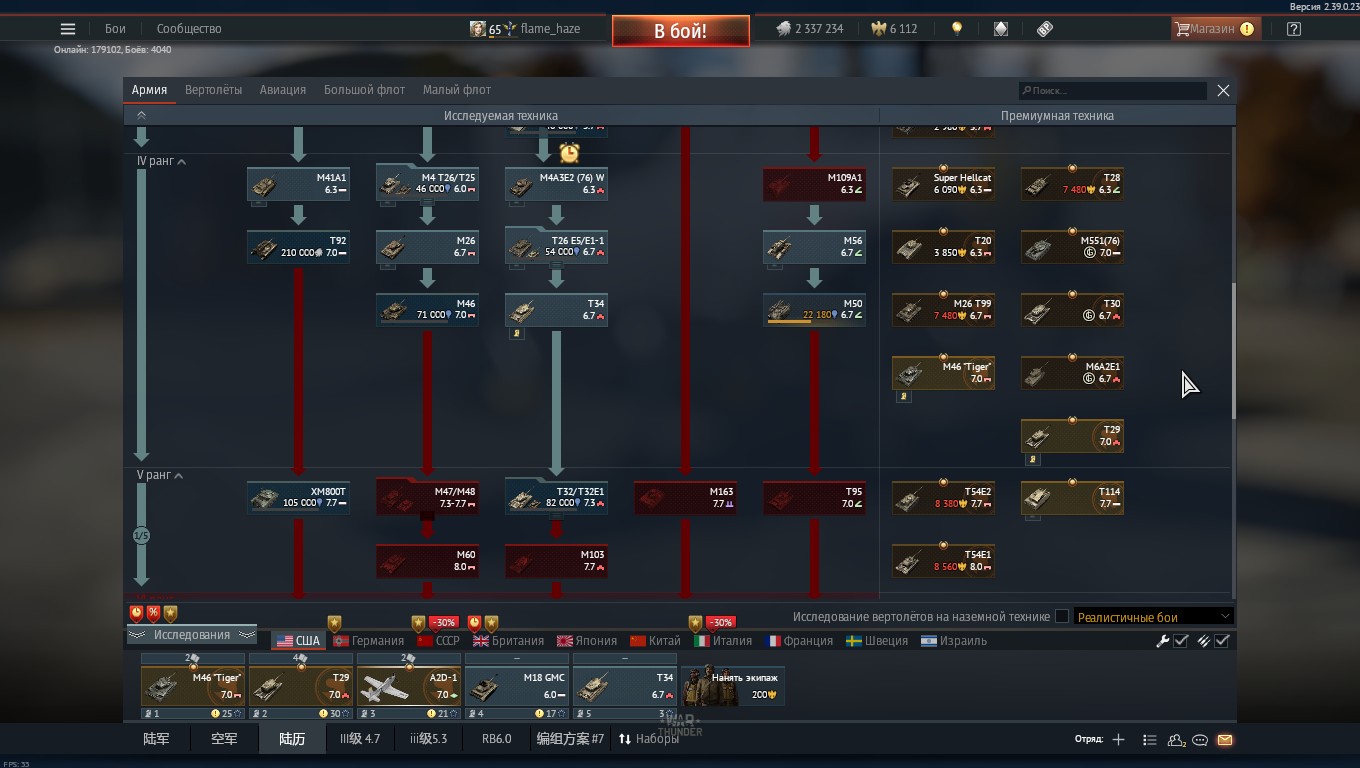The image size is (1360, 768).
Task: Select the M6A2E1 premium vehicle
Action: click(1072, 373)
